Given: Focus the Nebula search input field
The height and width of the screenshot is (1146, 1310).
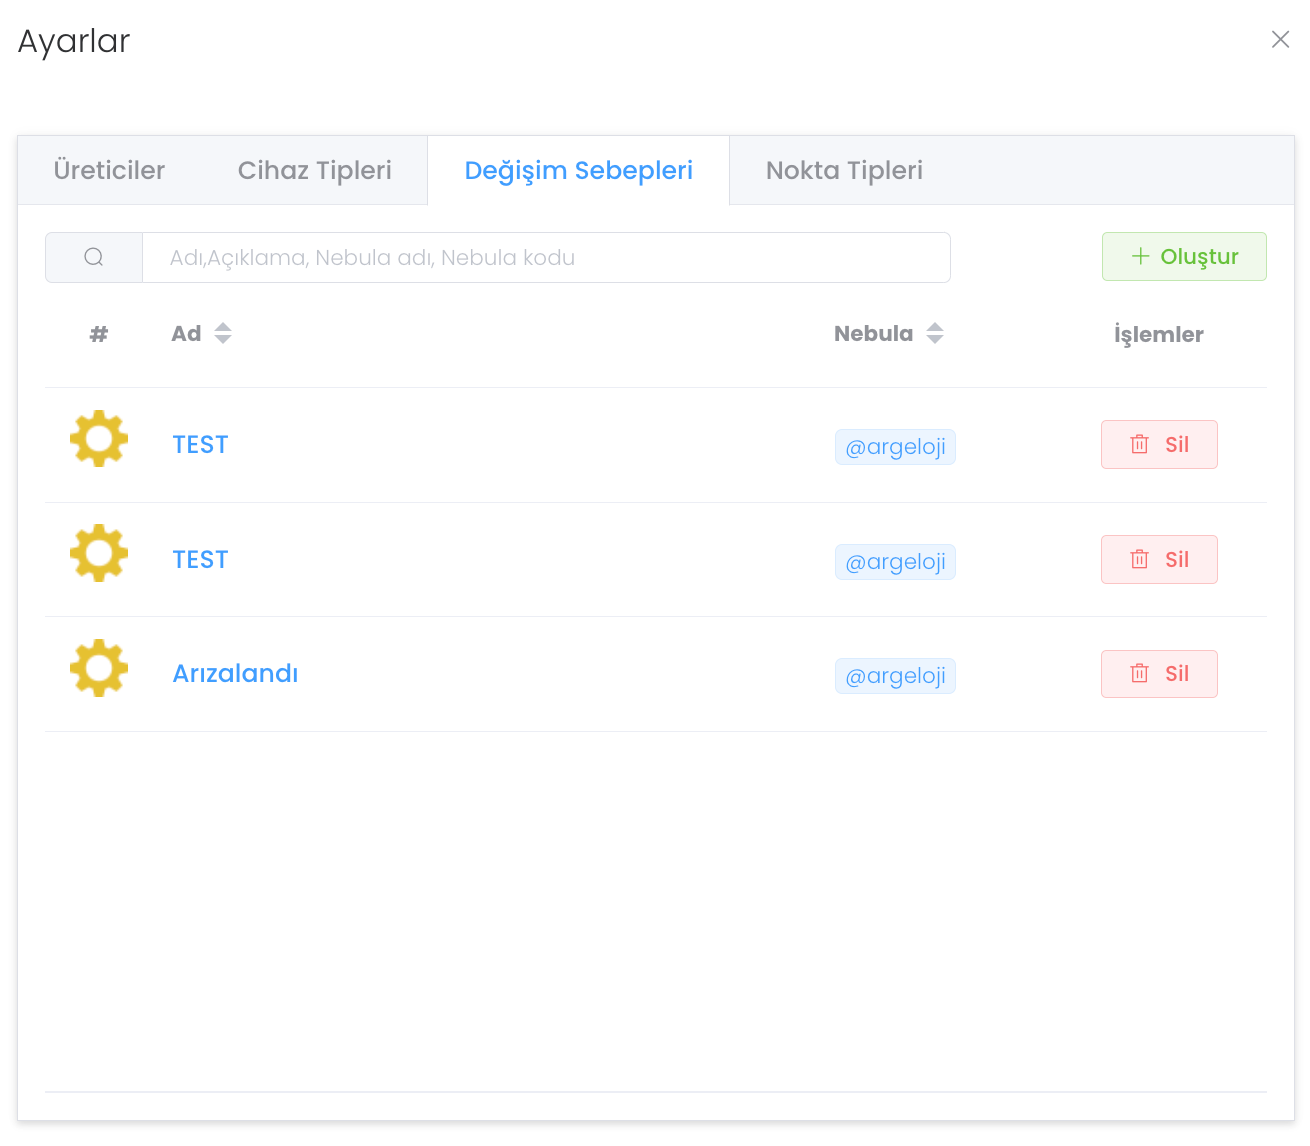Looking at the screenshot, I should (545, 258).
